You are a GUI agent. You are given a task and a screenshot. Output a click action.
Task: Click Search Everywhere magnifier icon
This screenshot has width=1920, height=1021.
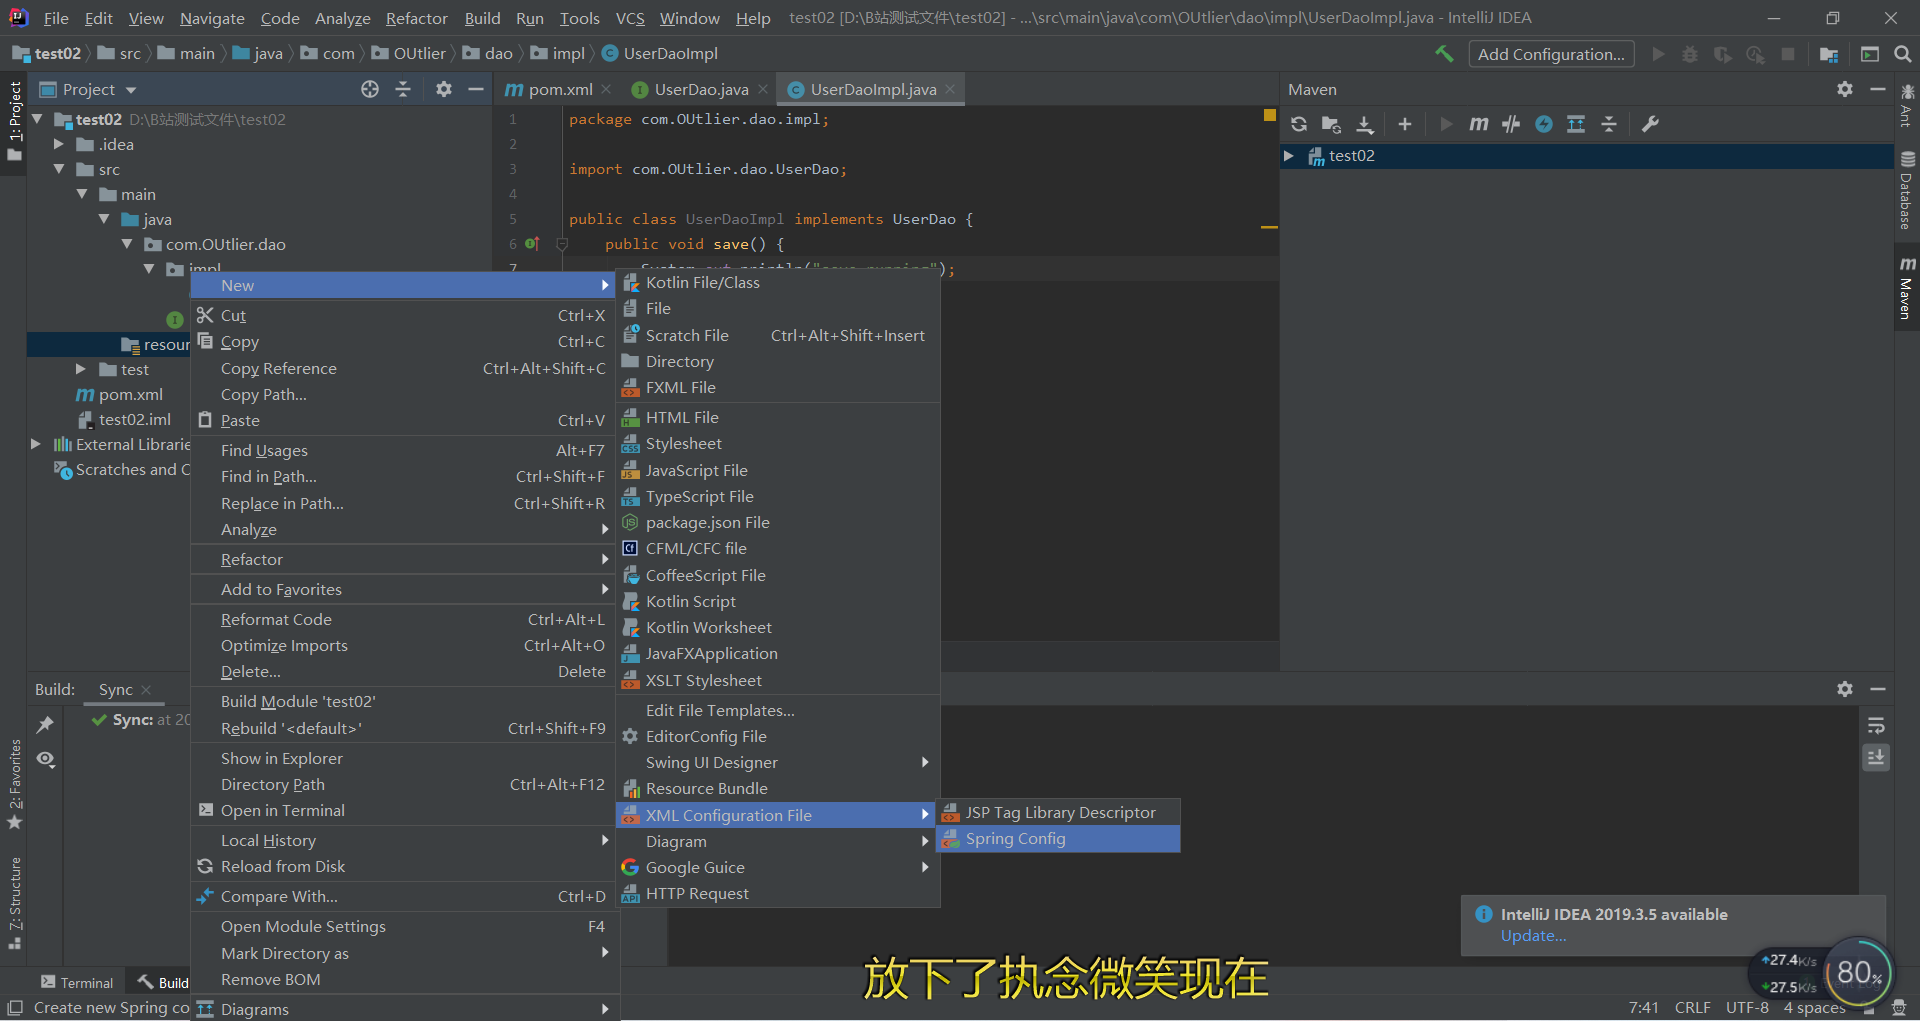coord(1903,54)
